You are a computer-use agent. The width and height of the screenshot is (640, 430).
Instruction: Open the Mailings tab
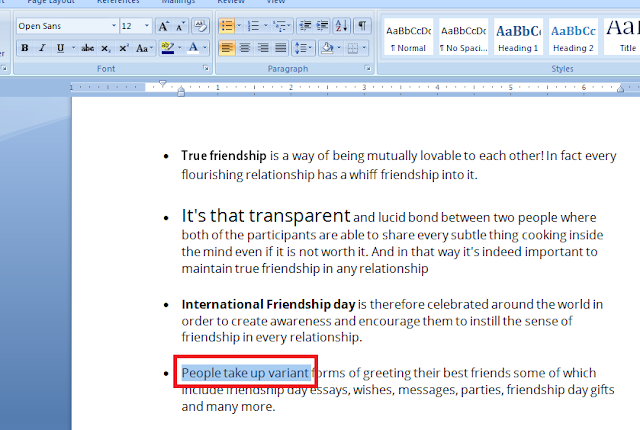pos(178,2)
